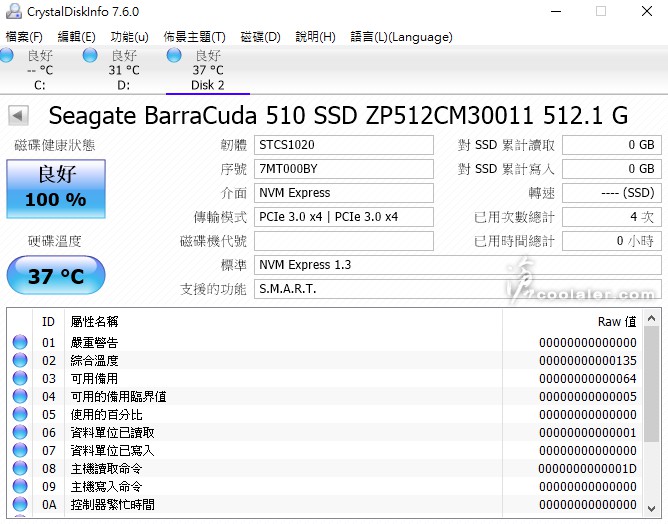668x524 pixels.
Task: Click the interface field NVM Express
Action: 344,193
